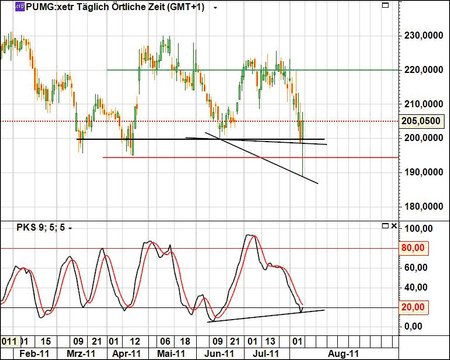Viewport: 450px width, 360px height.
Task: Click the 80,00 overbought level label
Action: click(413, 248)
